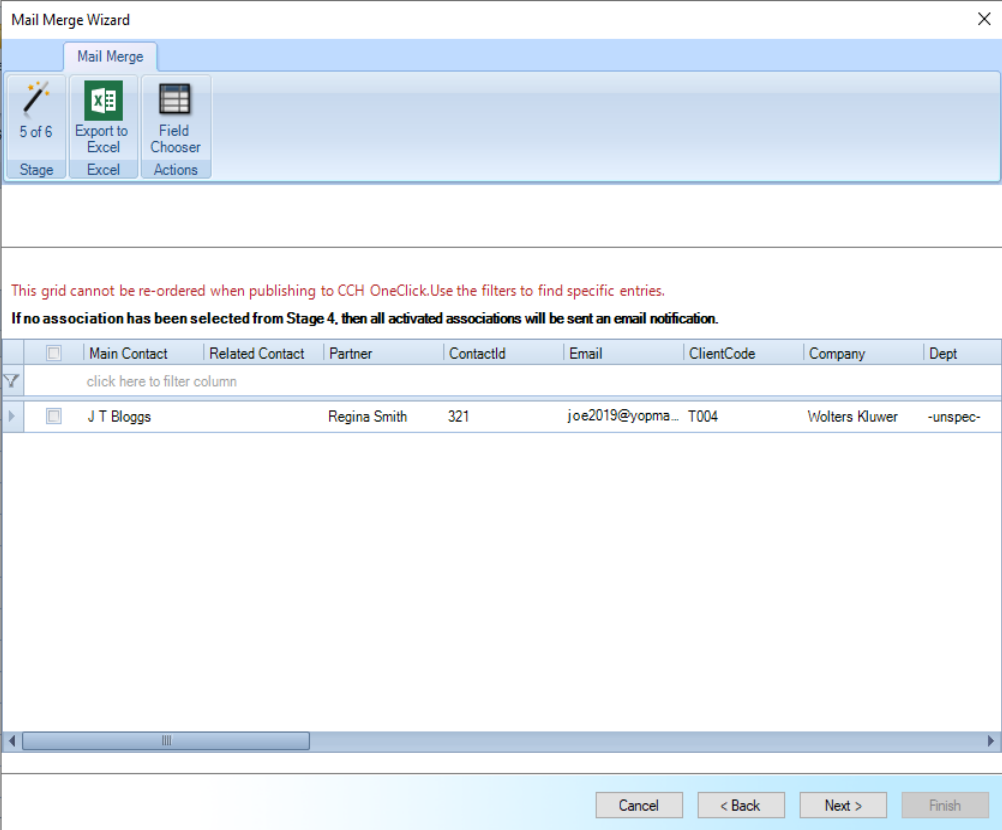This screenshot has width=1002, height=830.
Task: Expand the J T Bloggs row arrow
Action: coord(12,417)
